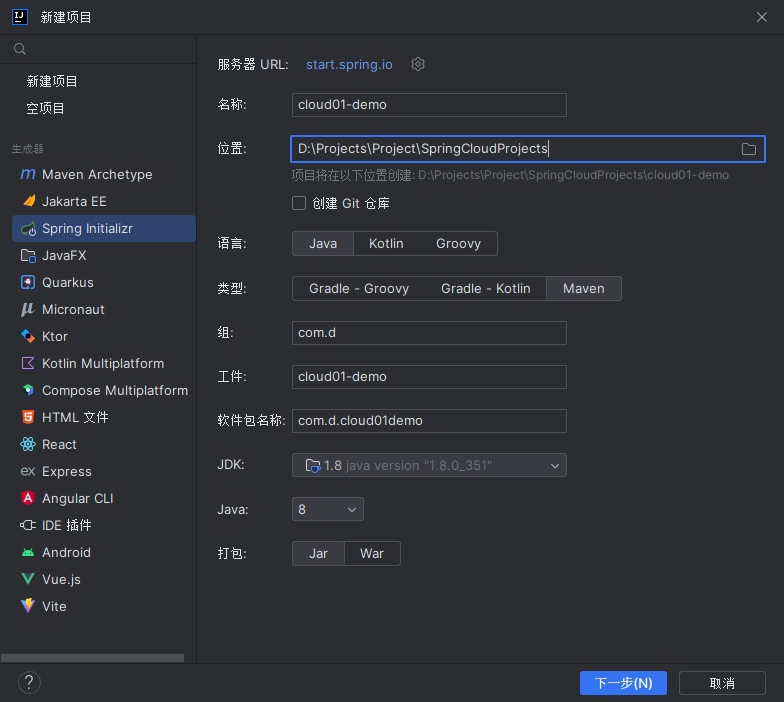Click the 取消 button
784x702 pixels.
coord(722,683)
